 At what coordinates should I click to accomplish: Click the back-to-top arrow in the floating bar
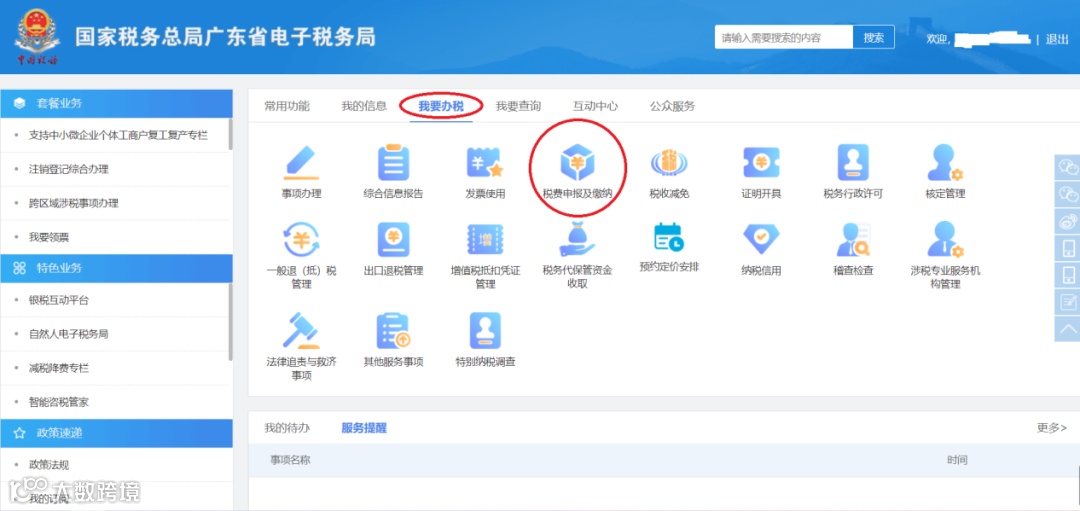pos(1068,328)
